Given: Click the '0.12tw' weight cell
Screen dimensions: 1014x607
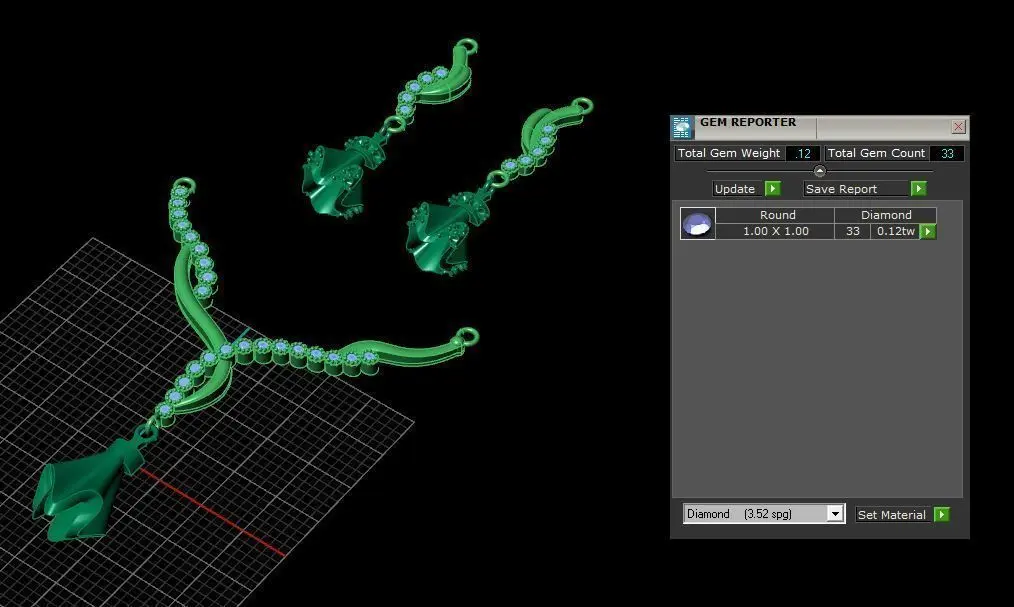Looking at the screenshot, I should tap(895, 231).
